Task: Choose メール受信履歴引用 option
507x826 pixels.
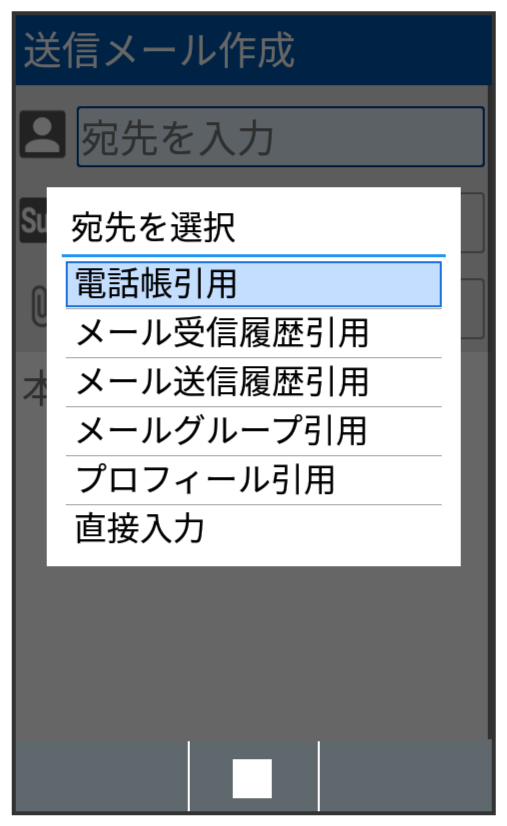Action: [x=254, y=333]
